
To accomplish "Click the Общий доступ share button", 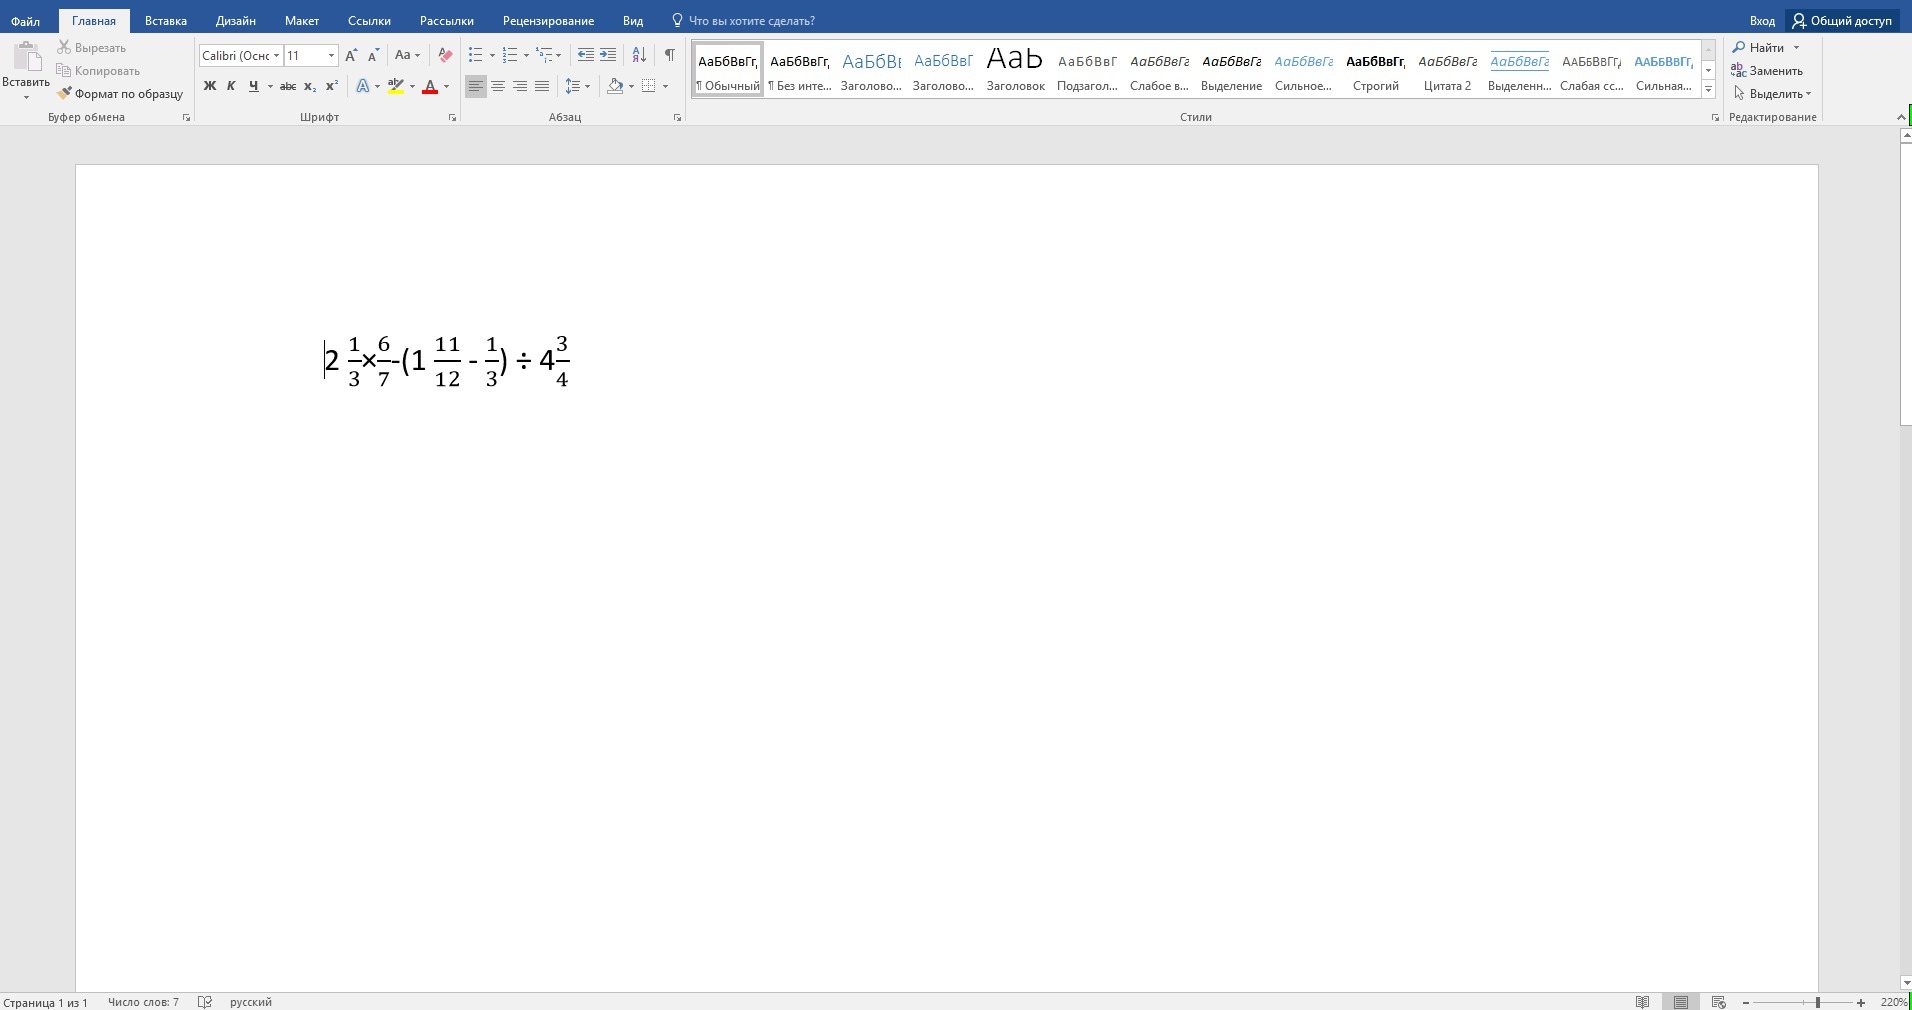I will pos(1842,20).
